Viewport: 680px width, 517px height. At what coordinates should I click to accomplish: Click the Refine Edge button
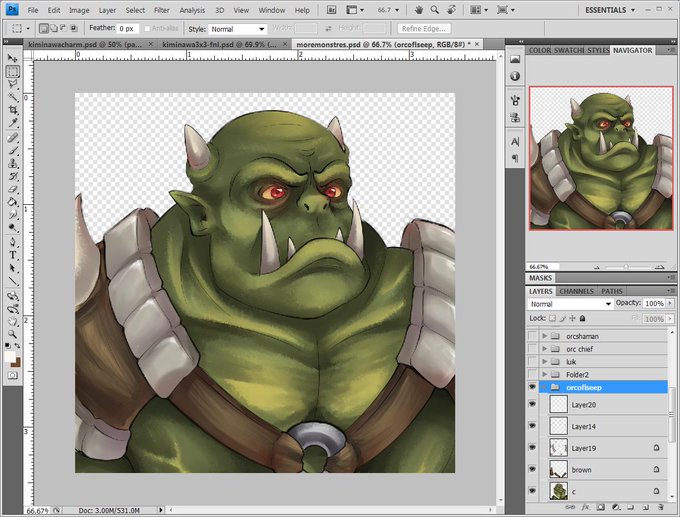424,29
